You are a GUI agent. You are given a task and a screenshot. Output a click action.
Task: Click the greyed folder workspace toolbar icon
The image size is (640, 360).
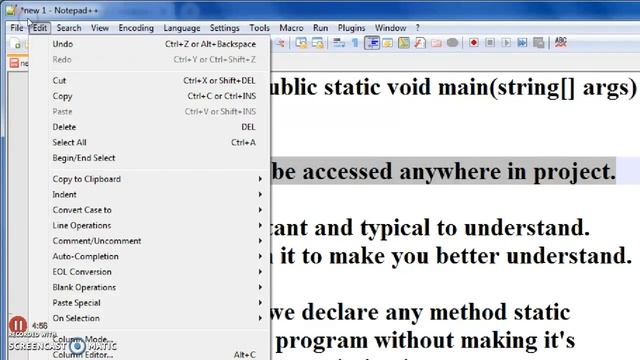(436, 43)
